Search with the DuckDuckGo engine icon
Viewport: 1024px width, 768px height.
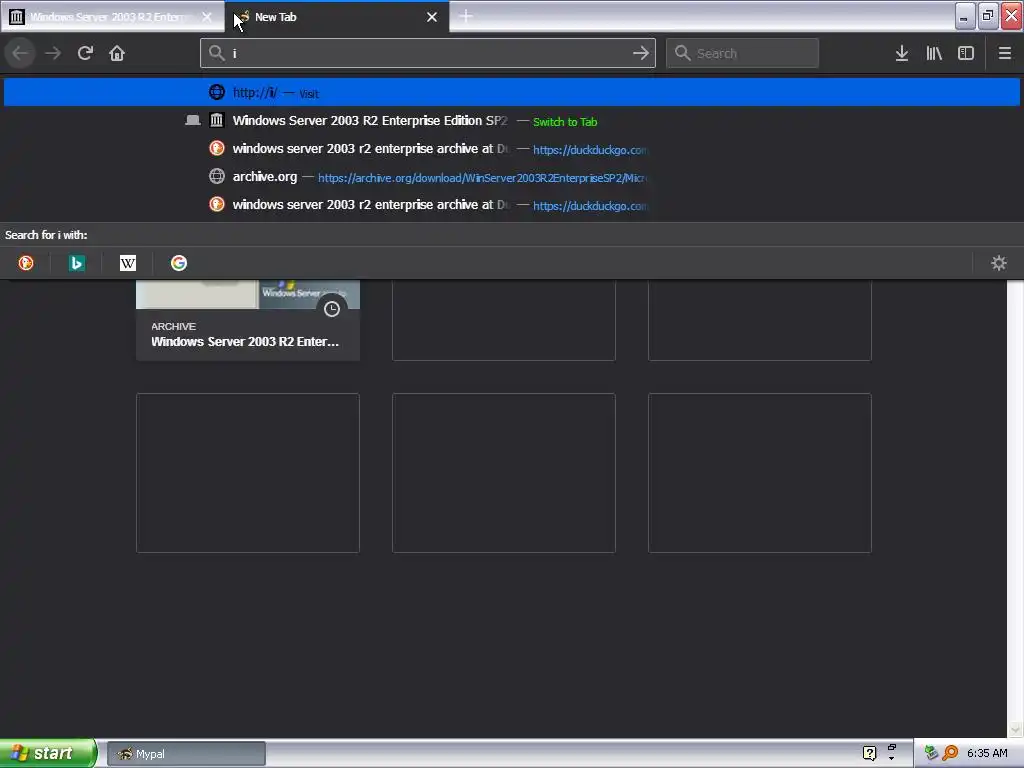point(25,263)
